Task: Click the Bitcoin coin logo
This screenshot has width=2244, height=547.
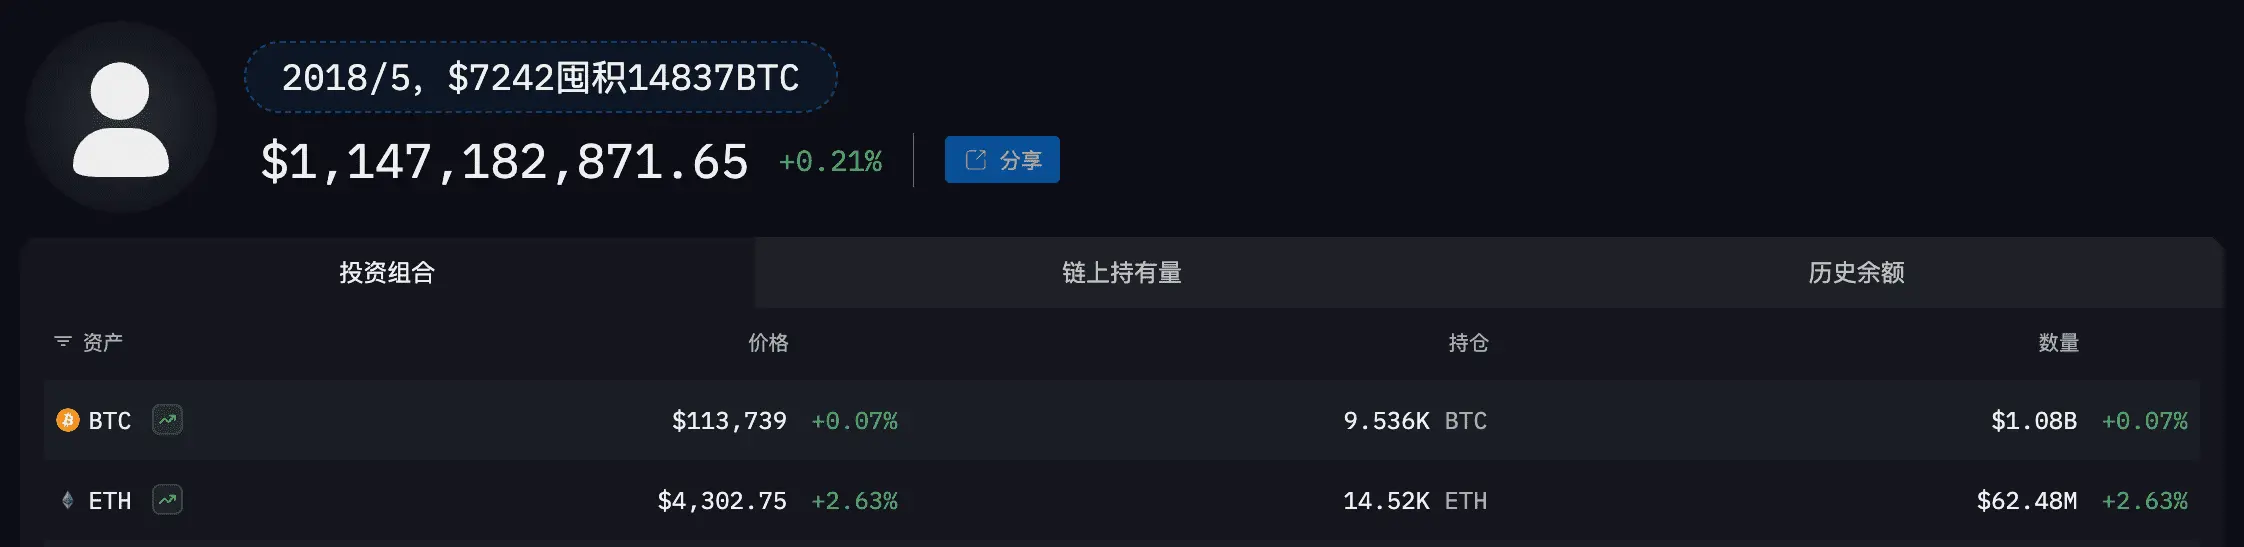Action: click(x=68, y=420)
